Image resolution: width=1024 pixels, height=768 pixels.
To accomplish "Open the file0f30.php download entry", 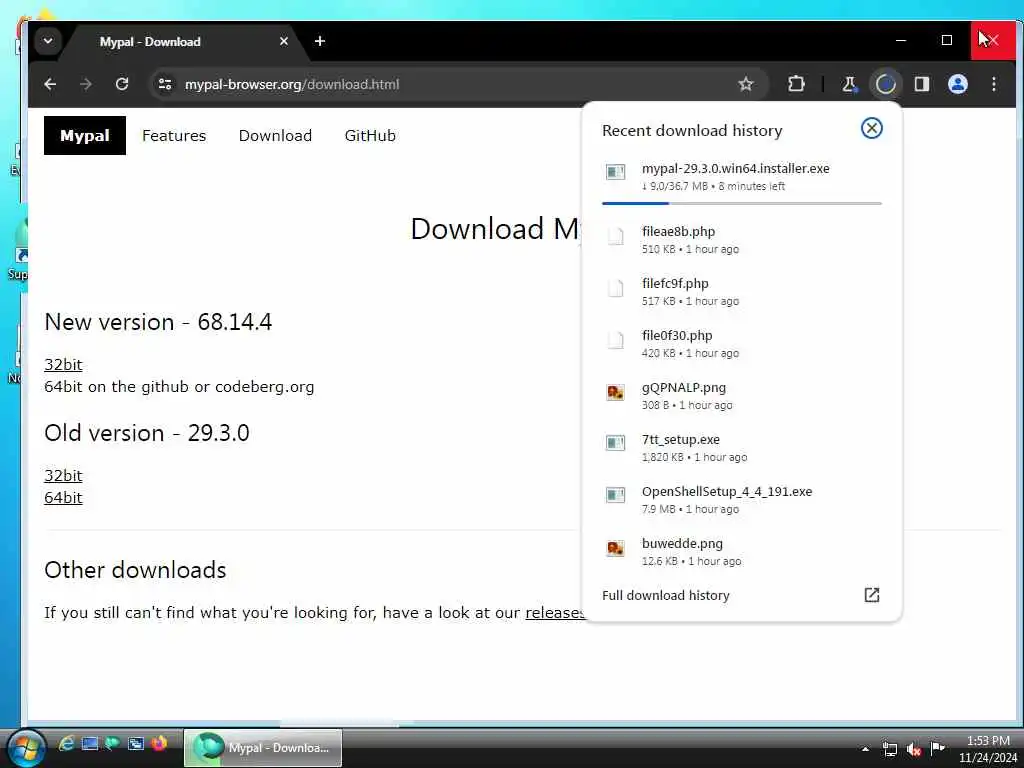I will (x=741, y=344).
